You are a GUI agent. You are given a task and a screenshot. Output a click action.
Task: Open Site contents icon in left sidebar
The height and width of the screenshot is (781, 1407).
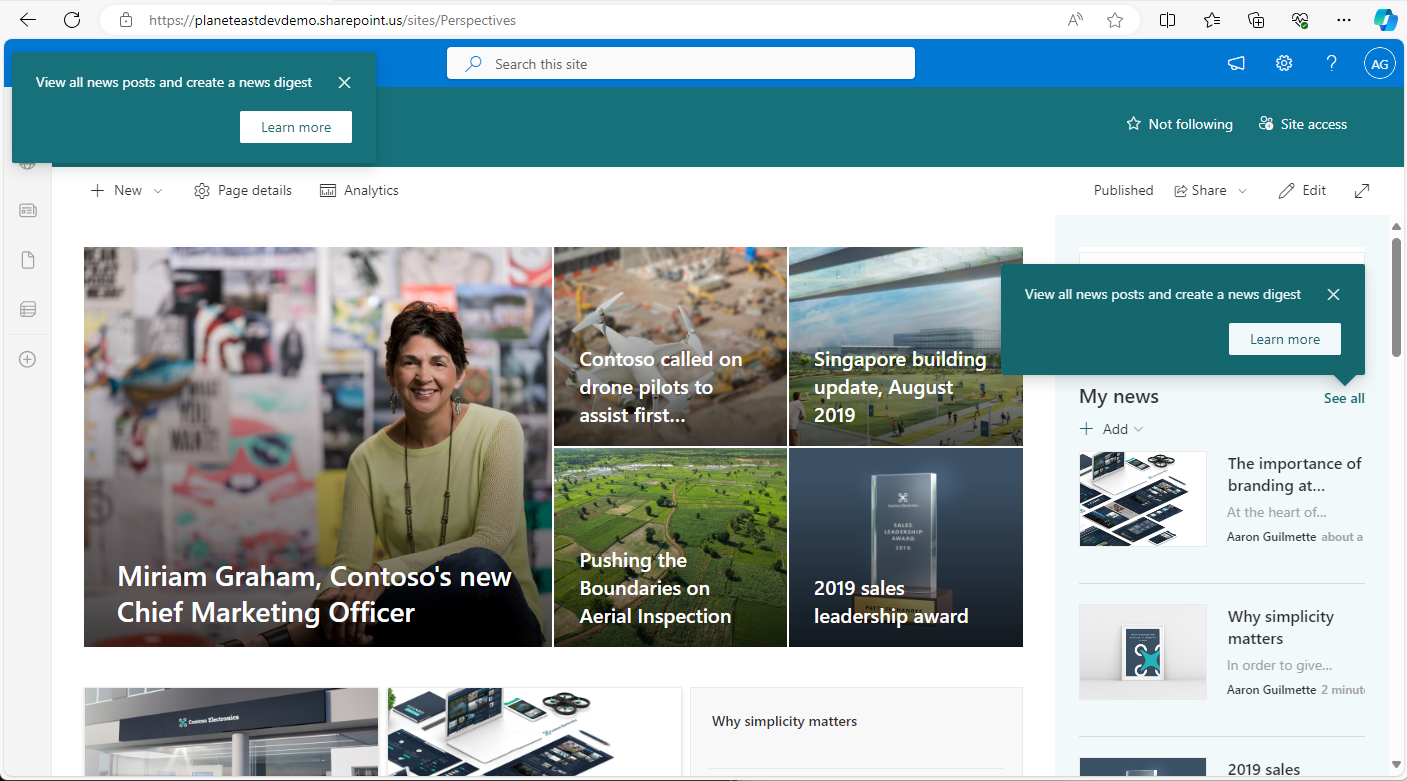[27, 309]
